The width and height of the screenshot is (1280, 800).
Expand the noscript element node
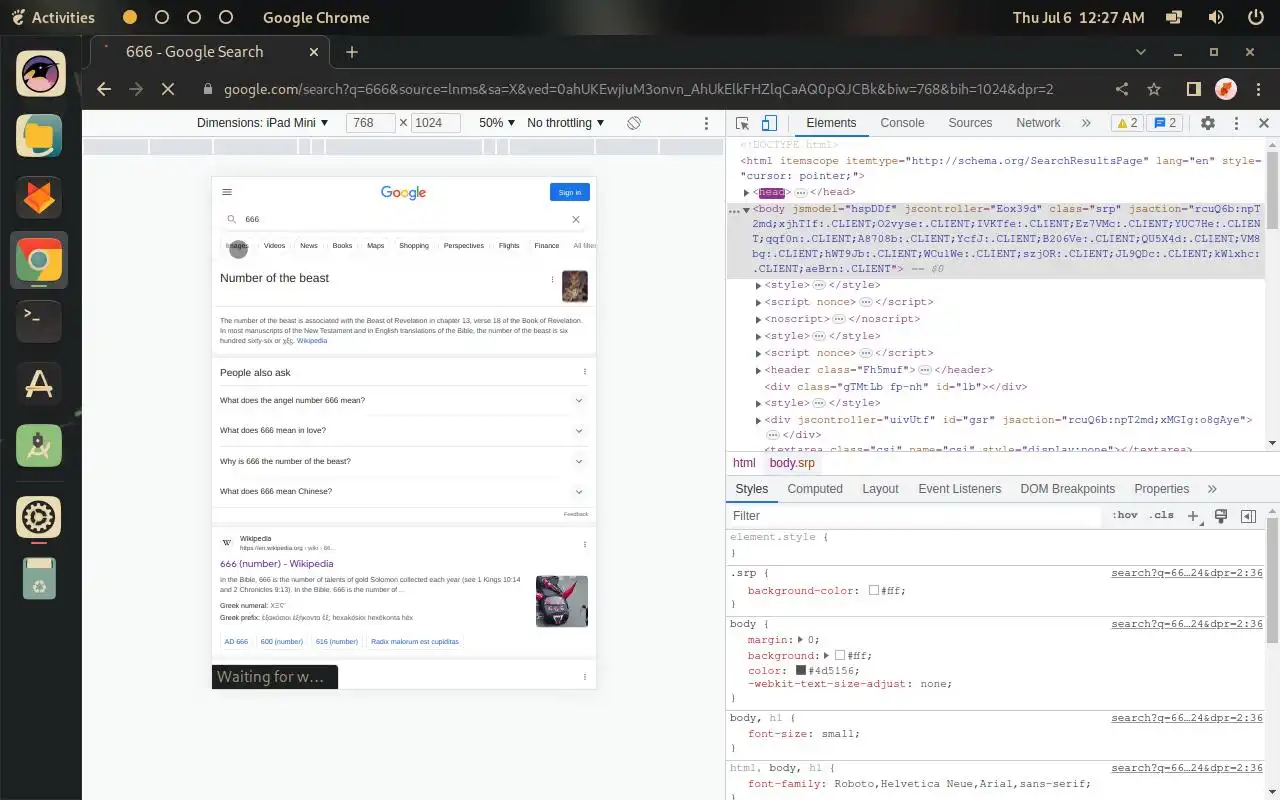click(x=759, y=319)
